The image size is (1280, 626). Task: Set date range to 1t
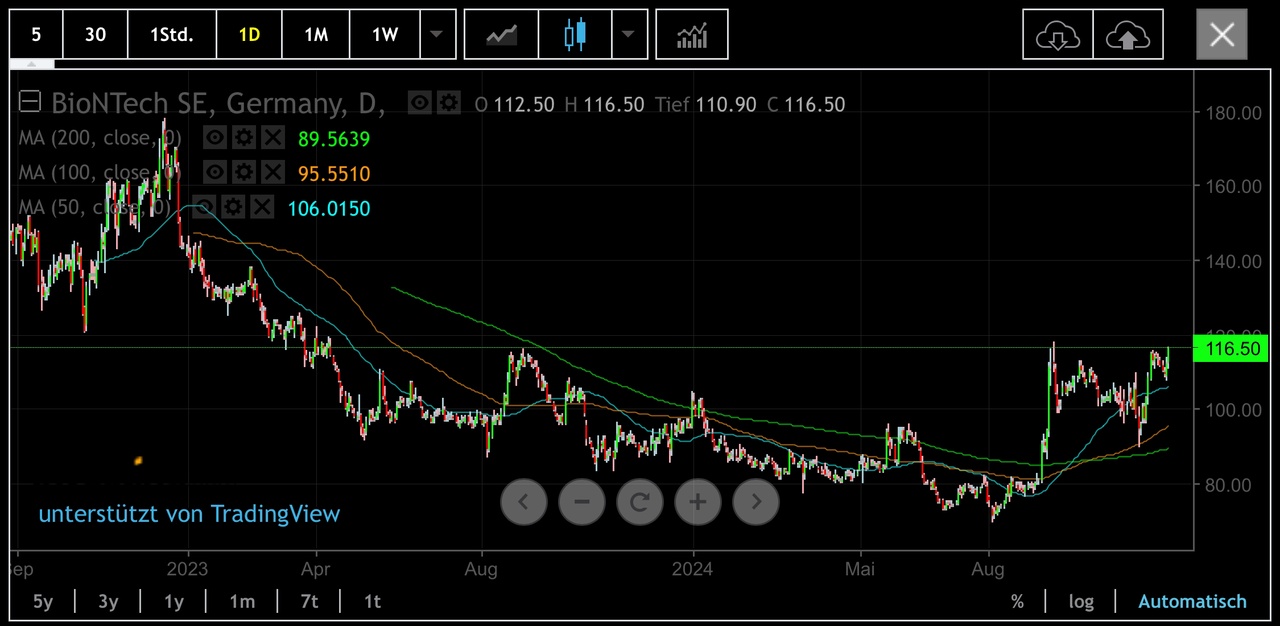click(x=372, y=601)
